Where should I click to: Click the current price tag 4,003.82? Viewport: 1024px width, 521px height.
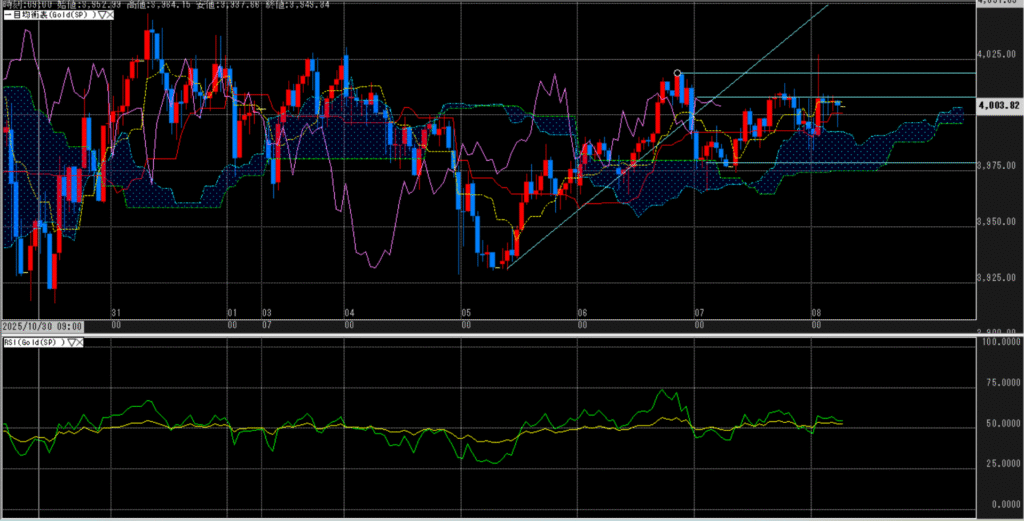pos(999,104)
